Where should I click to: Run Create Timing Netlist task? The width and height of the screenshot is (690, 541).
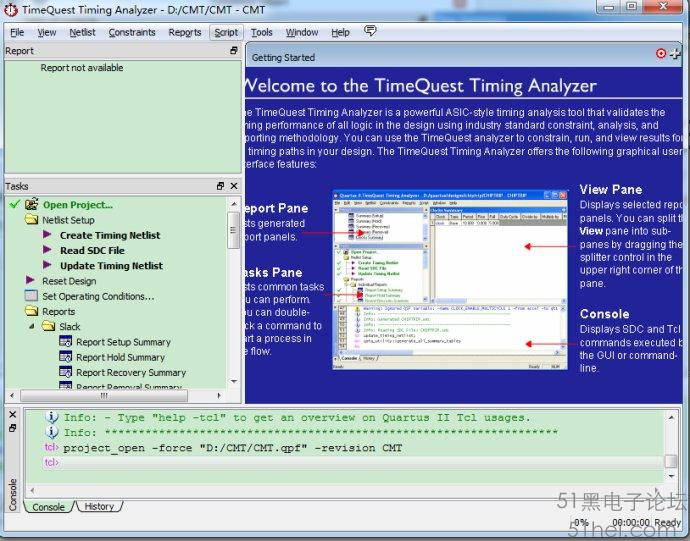coord(110,236)
